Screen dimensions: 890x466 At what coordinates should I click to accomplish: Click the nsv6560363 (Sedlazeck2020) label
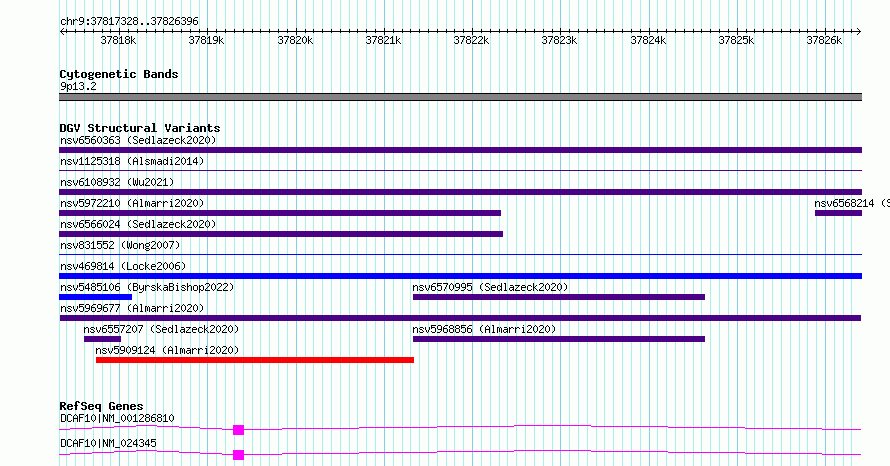[x=138, y=140]
